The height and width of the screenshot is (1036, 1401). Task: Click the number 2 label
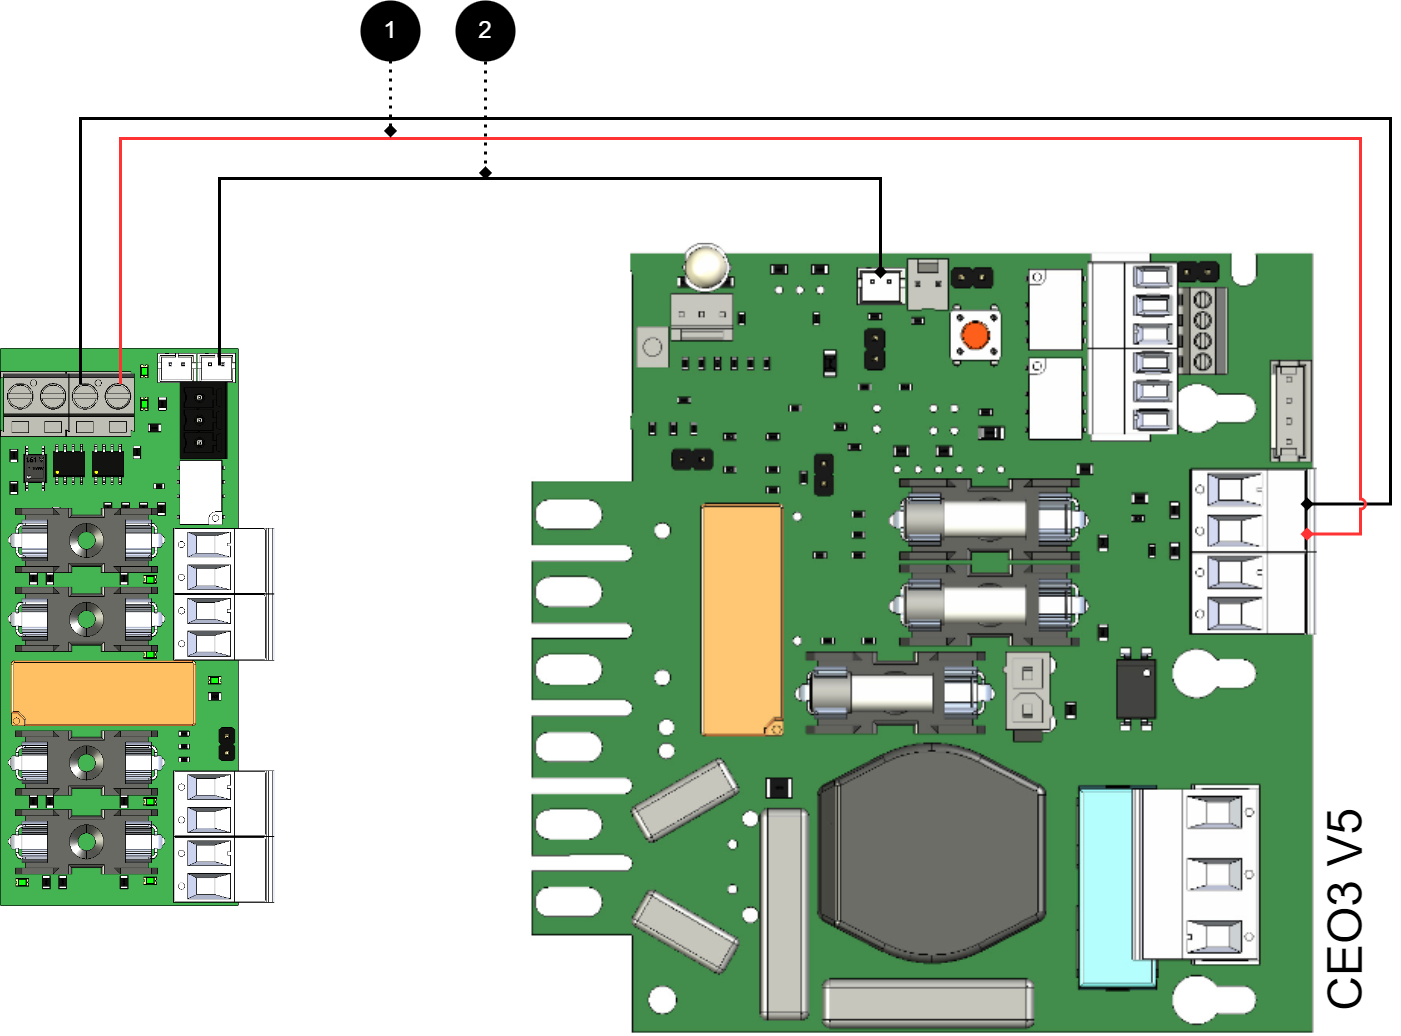pos(485,30)
